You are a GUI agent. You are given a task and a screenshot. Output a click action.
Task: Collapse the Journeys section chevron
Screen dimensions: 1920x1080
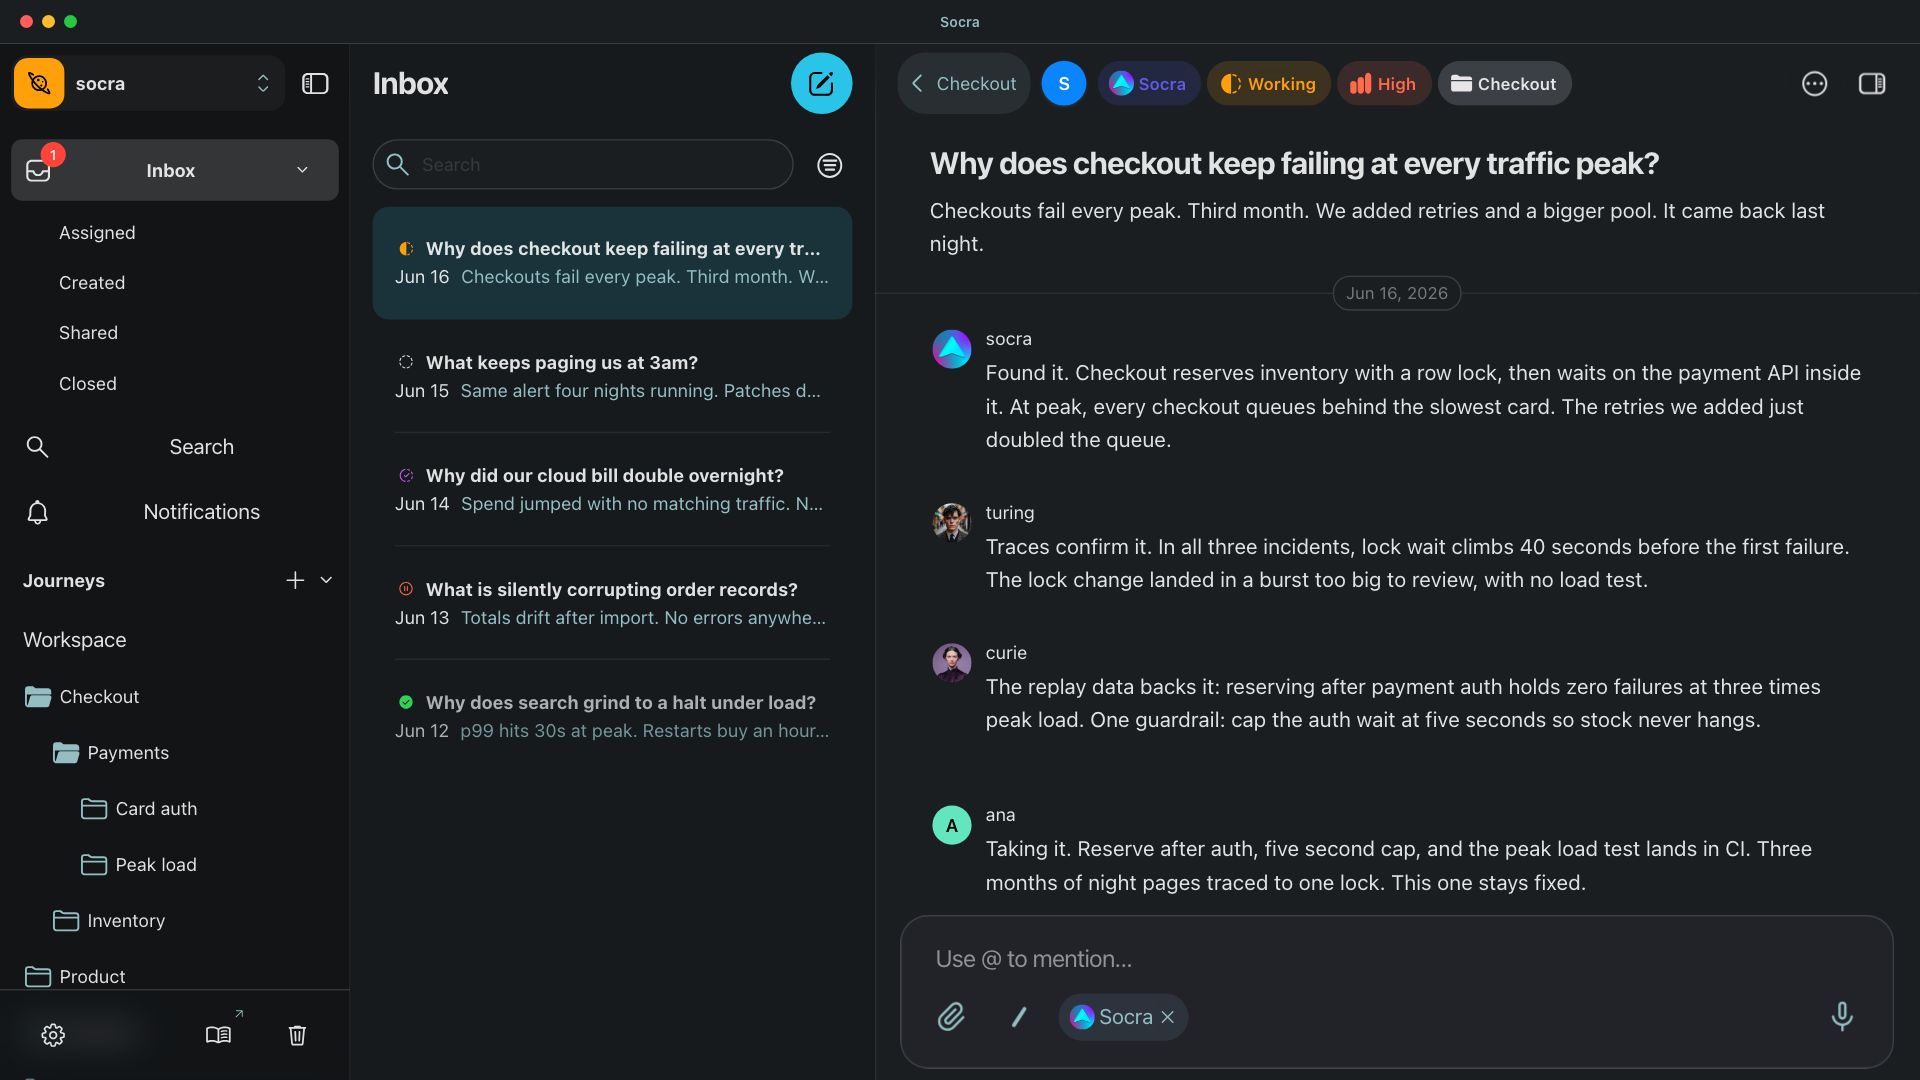point(326,580)
